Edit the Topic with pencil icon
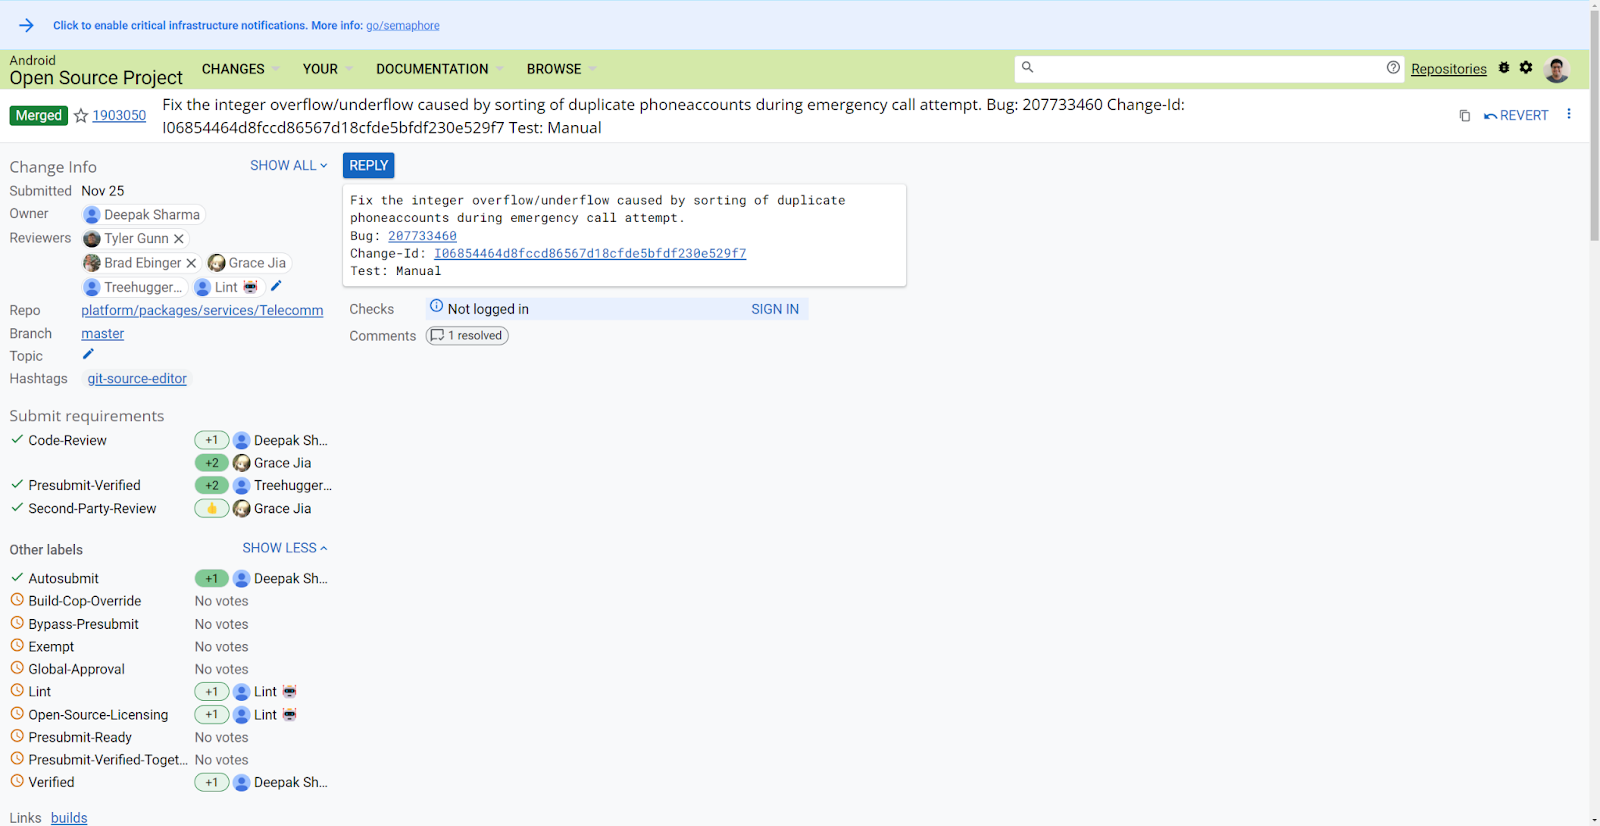 pos(88,354)
